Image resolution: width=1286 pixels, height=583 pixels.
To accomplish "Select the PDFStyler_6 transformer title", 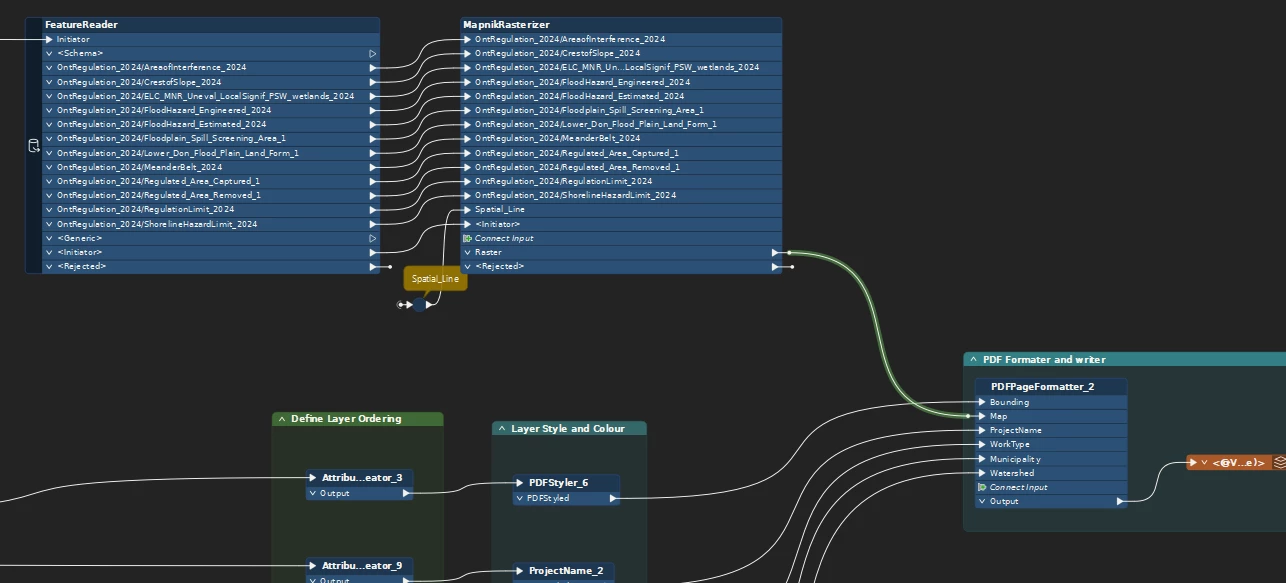I will coord(558,482).
